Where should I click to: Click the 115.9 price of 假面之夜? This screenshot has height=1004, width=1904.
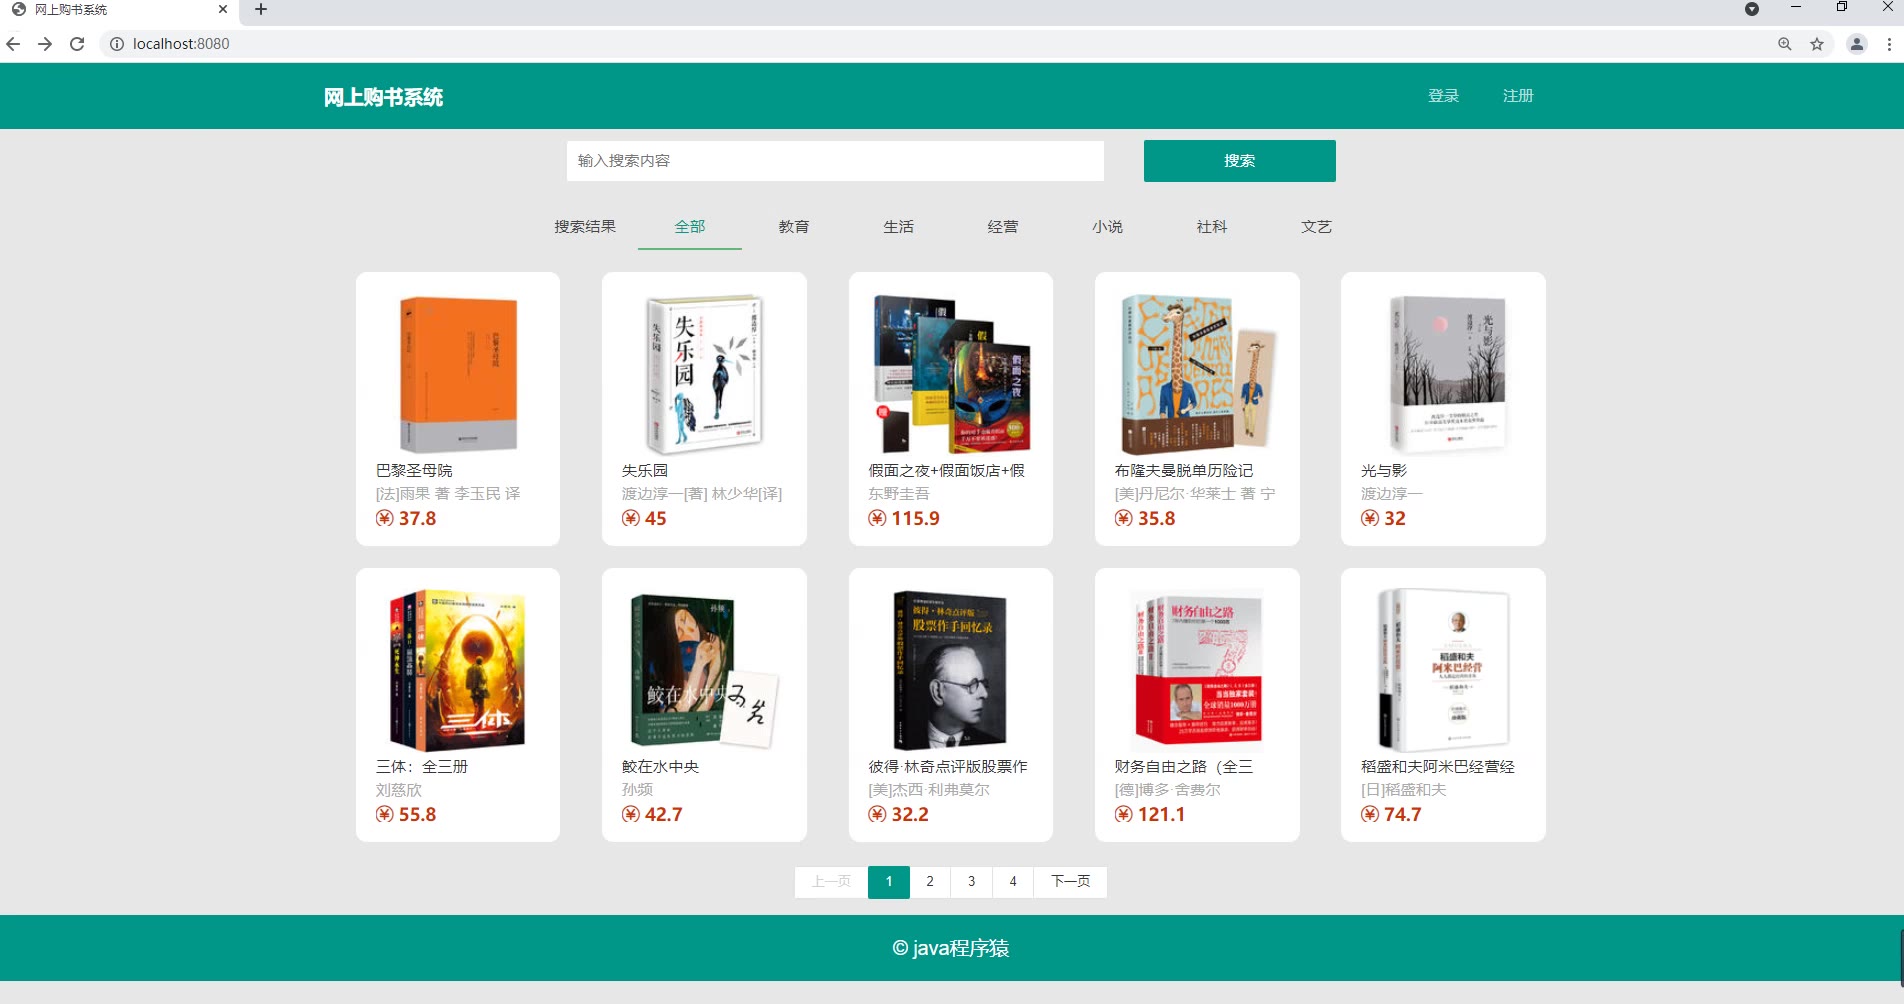coord(905,519)
